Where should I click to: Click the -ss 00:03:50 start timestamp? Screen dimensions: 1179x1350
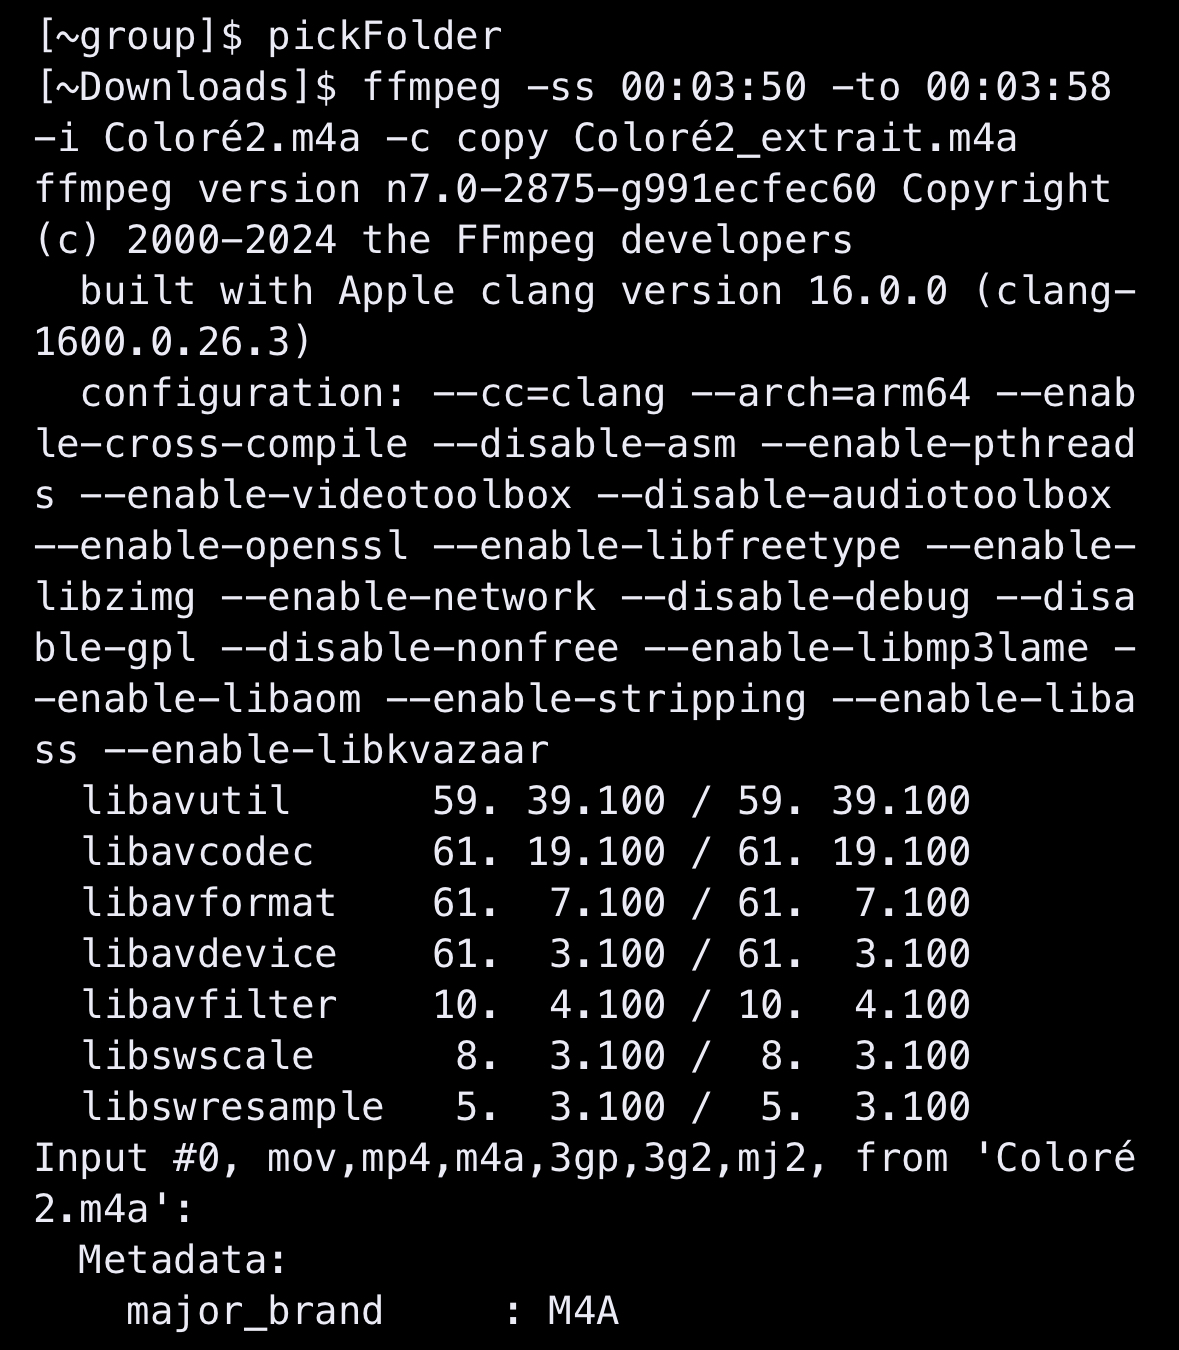[666, 88]
